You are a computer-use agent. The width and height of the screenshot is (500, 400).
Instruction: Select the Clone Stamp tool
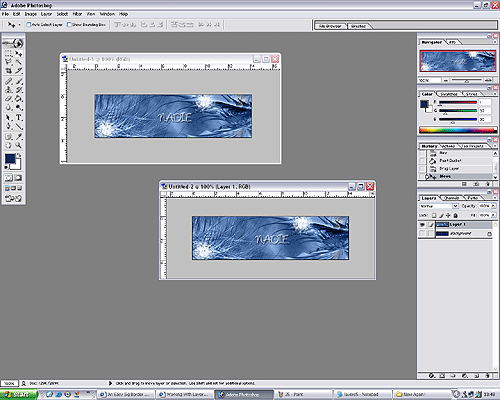[x=9, y=90]
